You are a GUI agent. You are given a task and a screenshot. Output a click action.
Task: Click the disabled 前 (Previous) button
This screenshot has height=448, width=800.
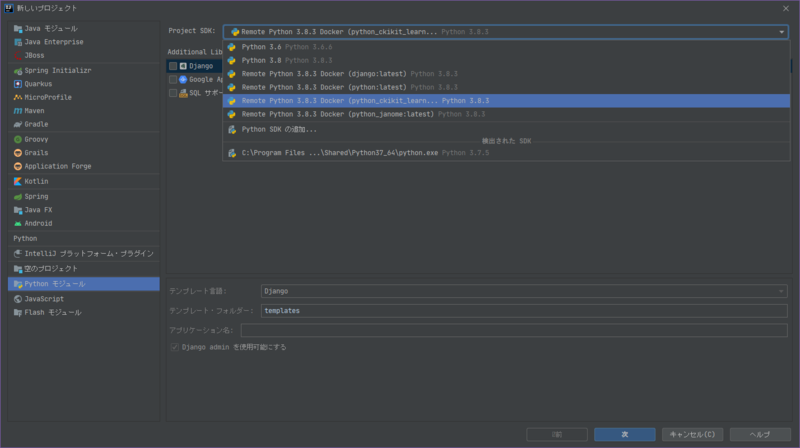tap(557, 434)
